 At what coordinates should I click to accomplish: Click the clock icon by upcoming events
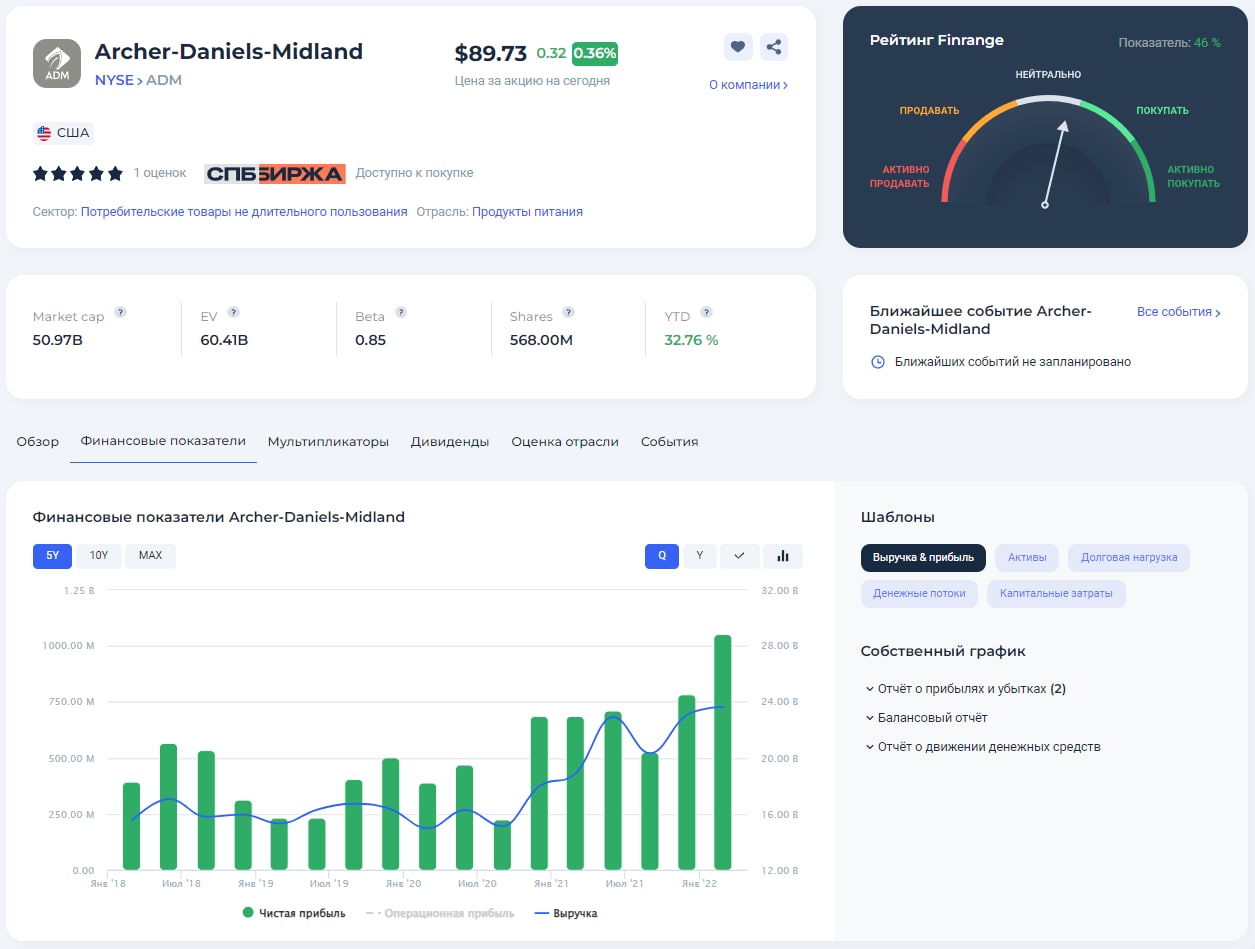(878, 362)
